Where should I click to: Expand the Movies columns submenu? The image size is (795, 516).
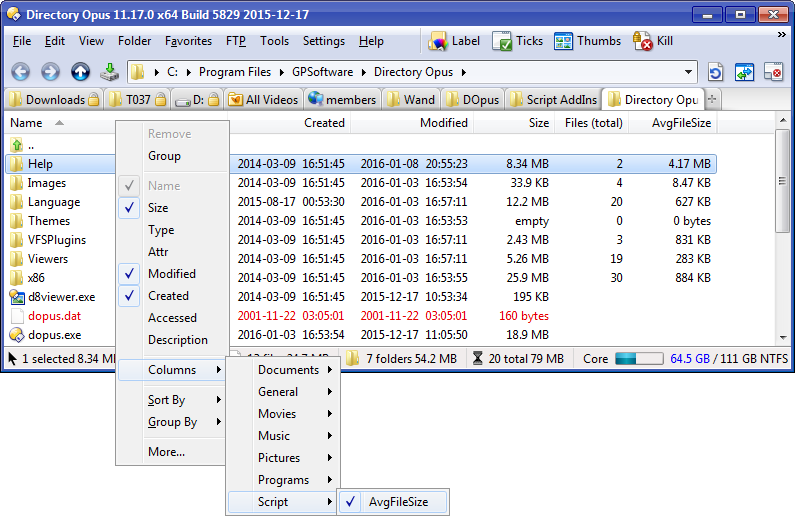(282, 414)
